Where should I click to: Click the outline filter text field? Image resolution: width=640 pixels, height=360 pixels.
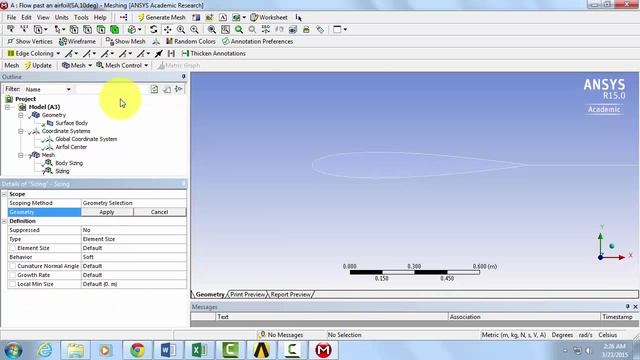(111, 89)
